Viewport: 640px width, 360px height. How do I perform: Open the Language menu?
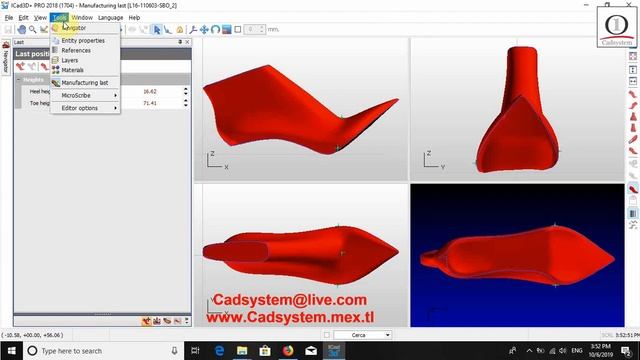pyautogui.click(x=111, y=18)
